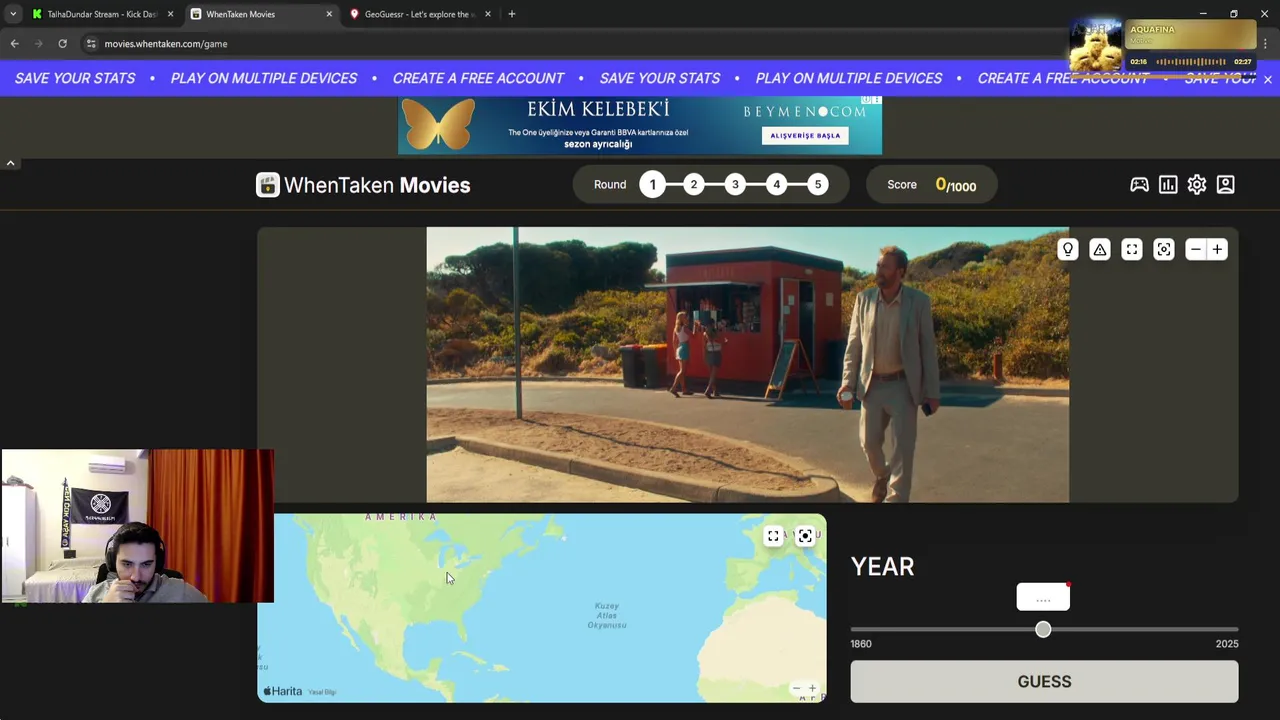This screenshot has height=720, width=1280.
Task: Click the address bar URL
Action: click(x=166, y=44)
